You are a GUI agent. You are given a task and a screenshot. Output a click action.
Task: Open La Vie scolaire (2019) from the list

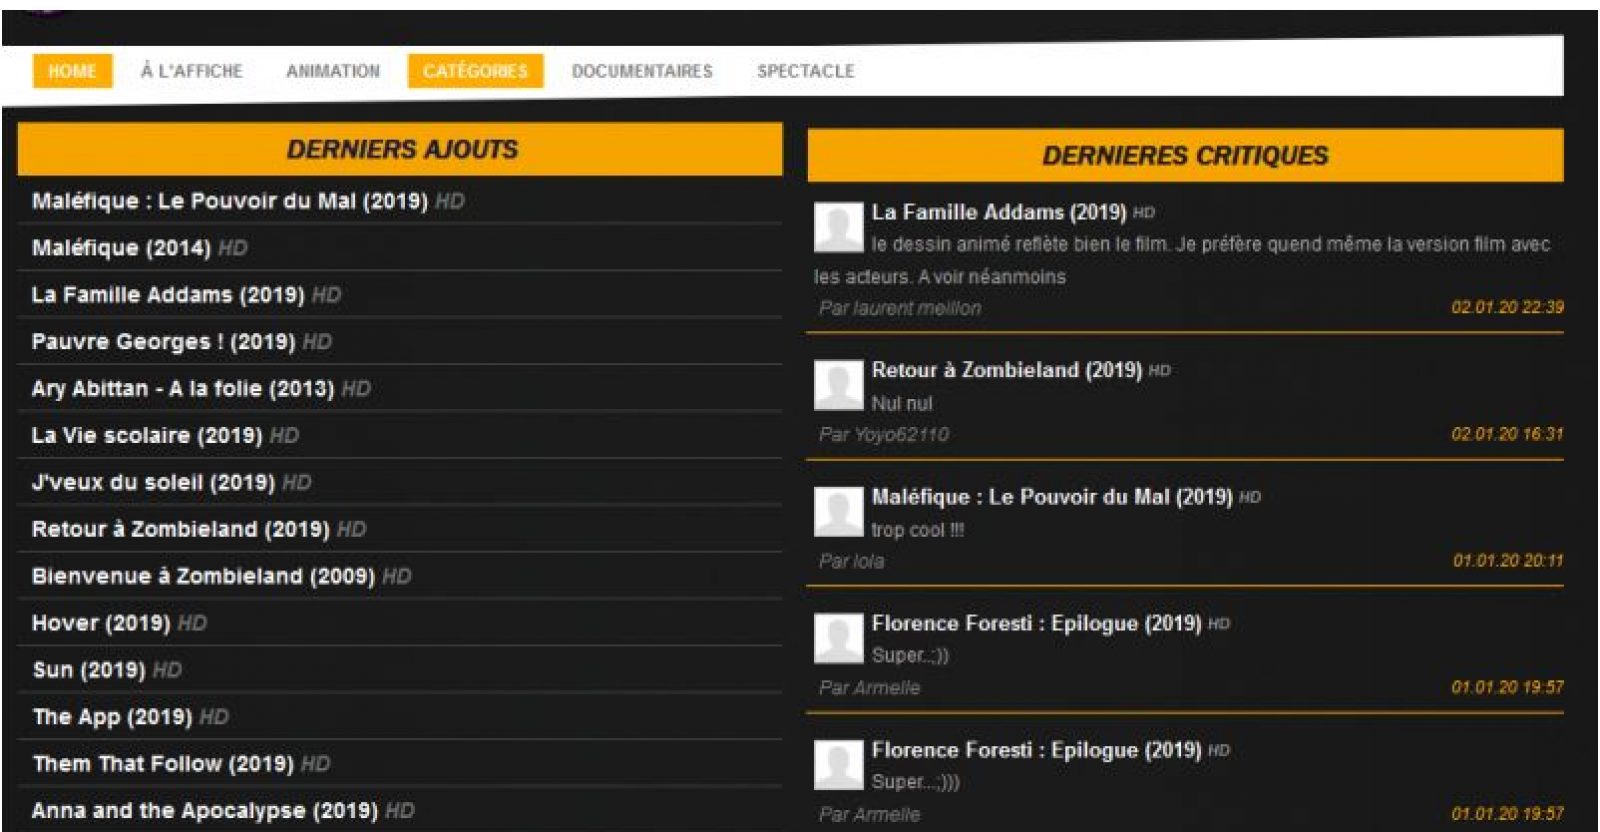coord(147,436)
